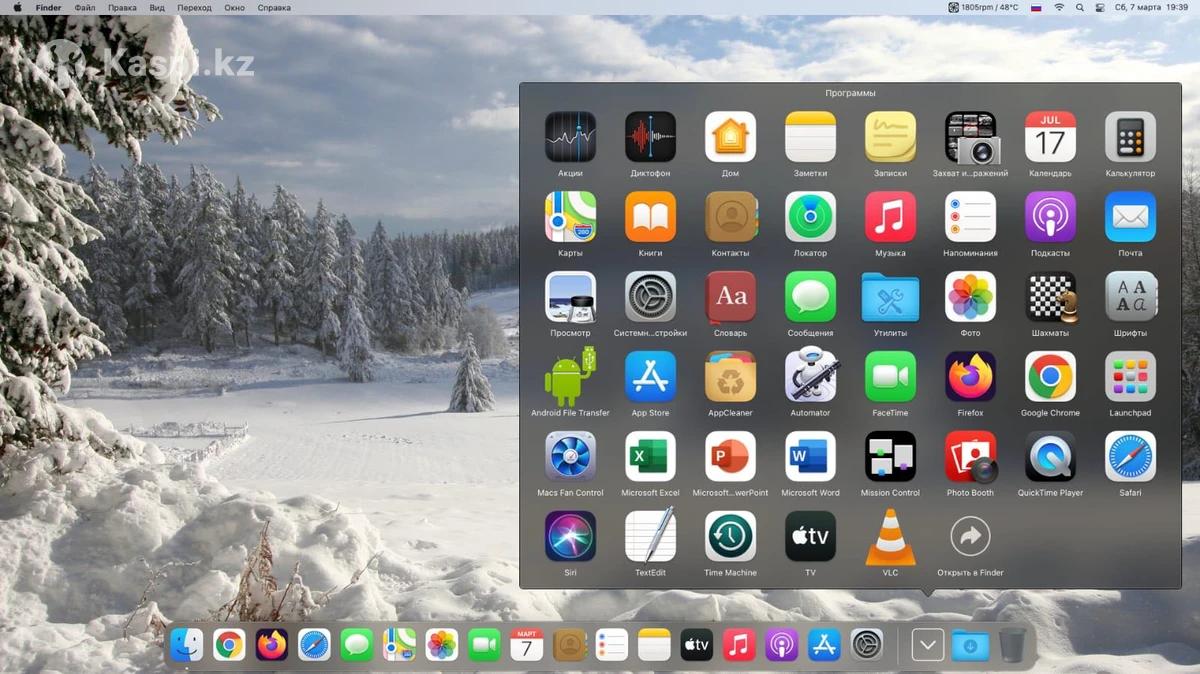The width and height of the screenshot is (1200, 674).
Task: Open Trash in the Dock
Action: 1012,645
